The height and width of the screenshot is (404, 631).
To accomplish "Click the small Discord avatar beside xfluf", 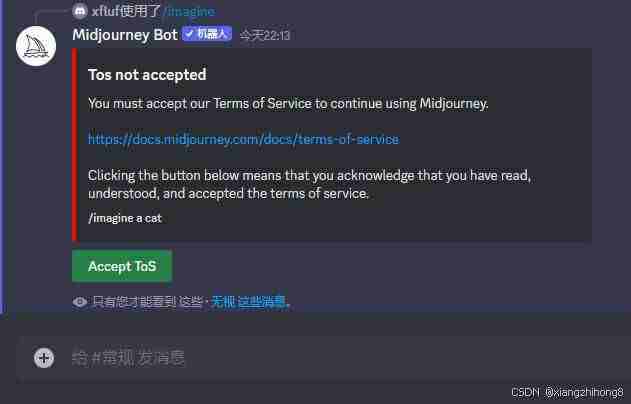I will (80, 11).
